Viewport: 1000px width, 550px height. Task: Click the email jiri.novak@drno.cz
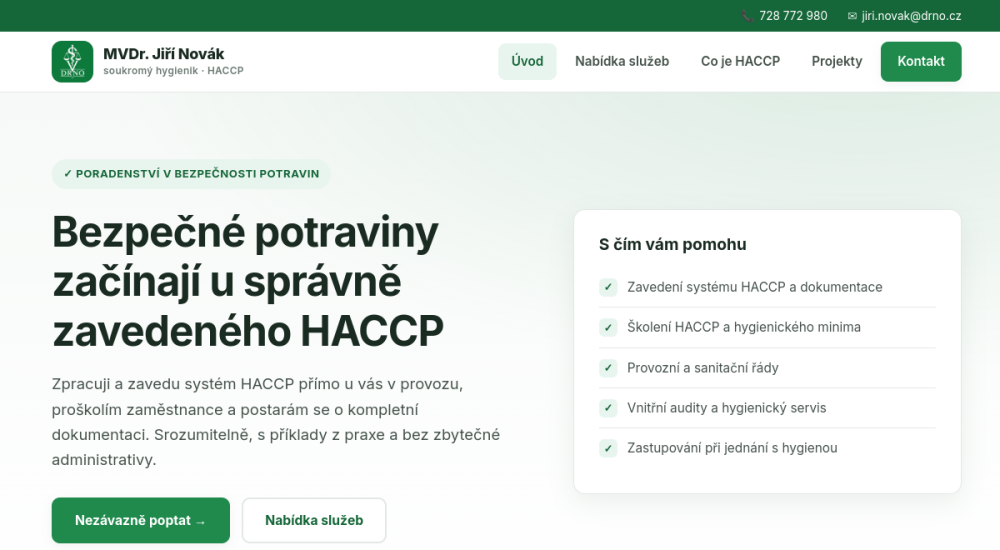(x=911, y=16)
